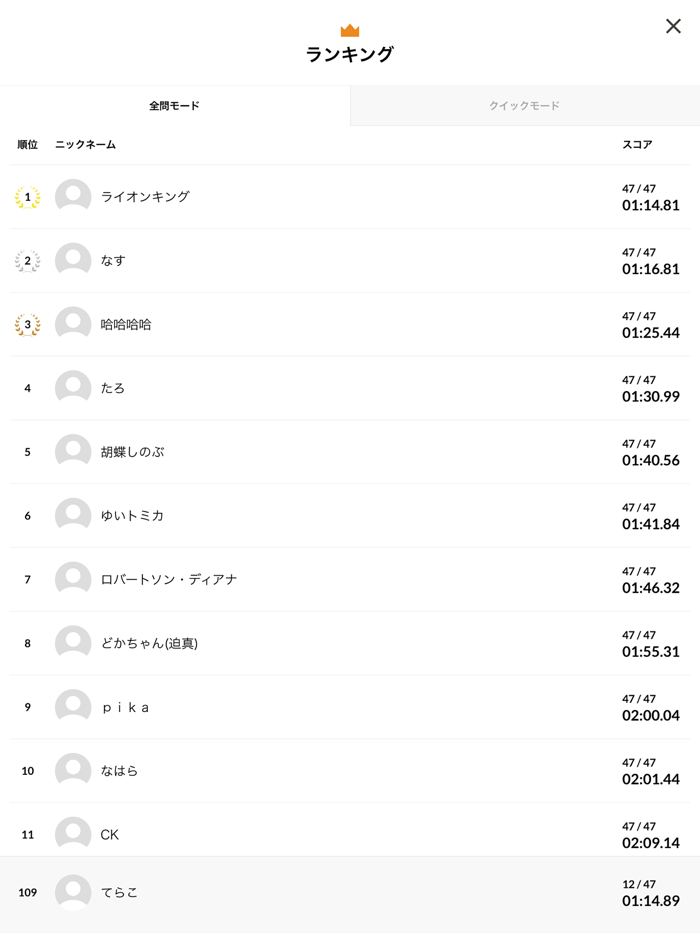This screenshot has height=934, width=700.
Task: Click なはら's score 02:01.44
Action: [x=650, y=779]
